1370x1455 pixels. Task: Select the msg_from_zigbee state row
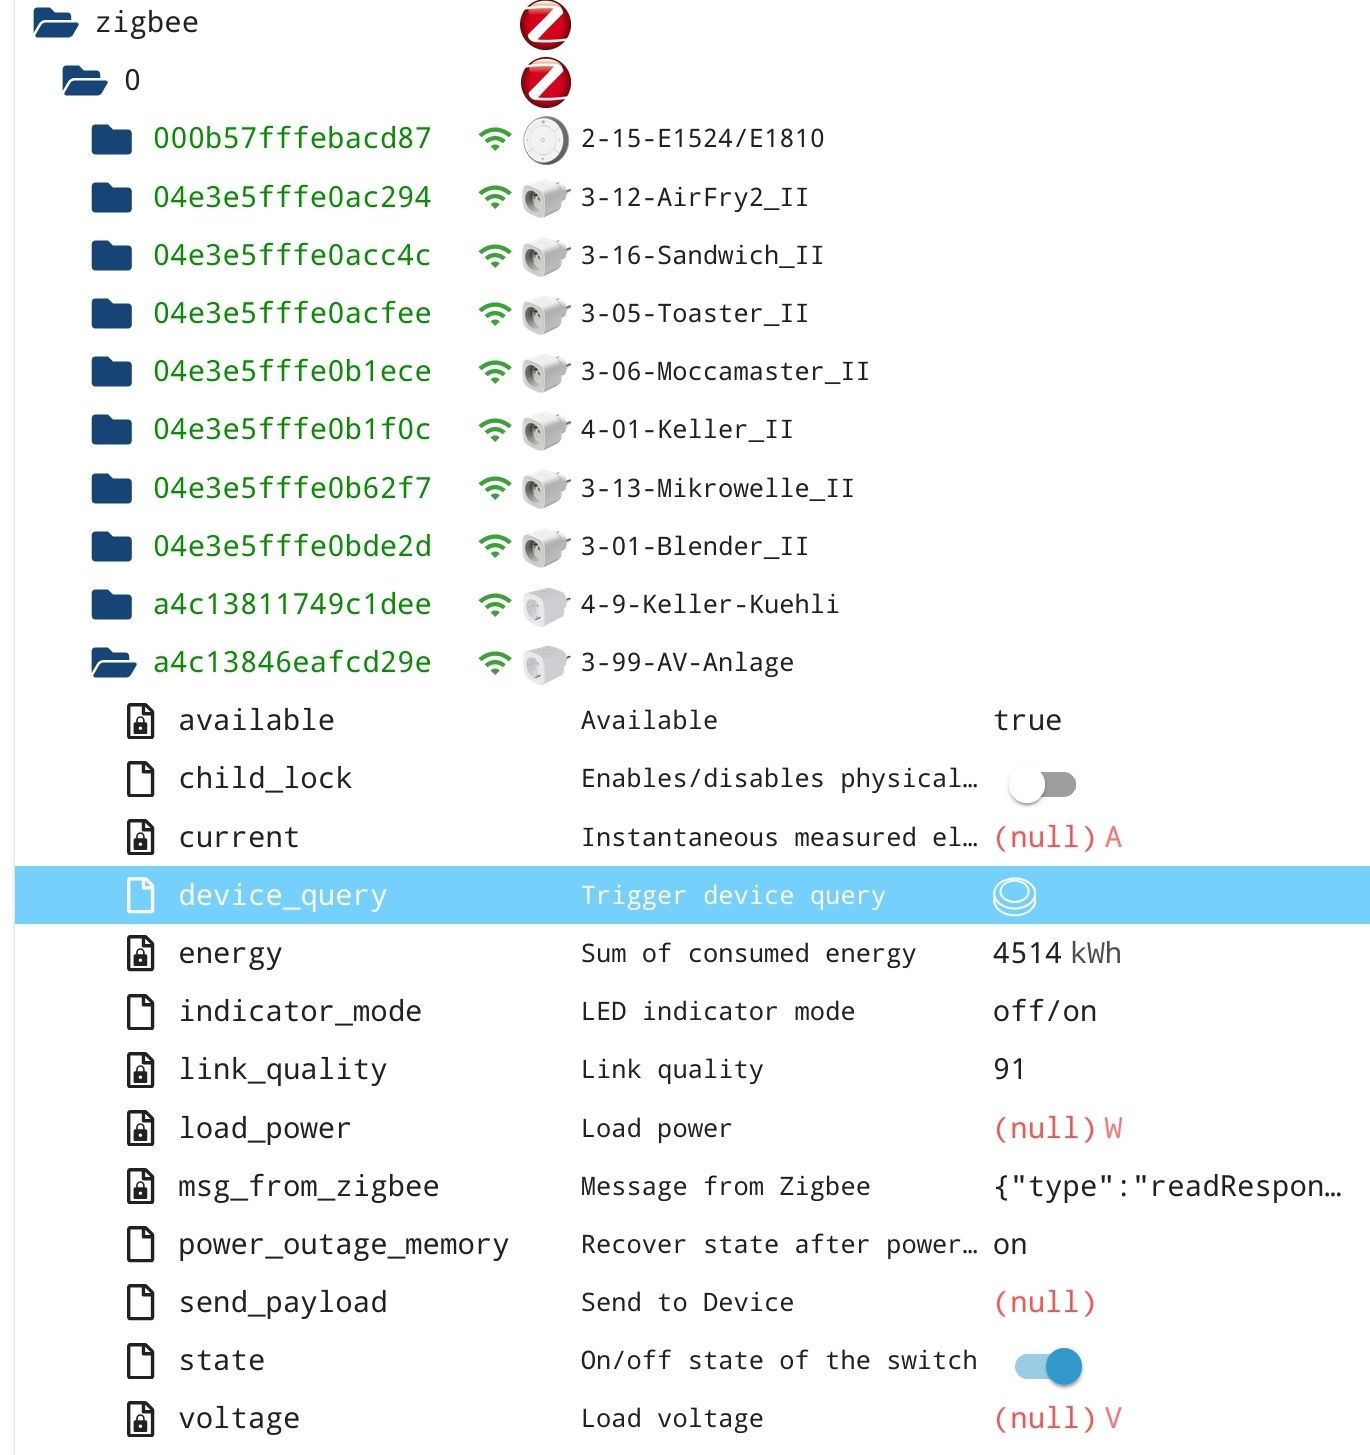(x=692, y=1186)
